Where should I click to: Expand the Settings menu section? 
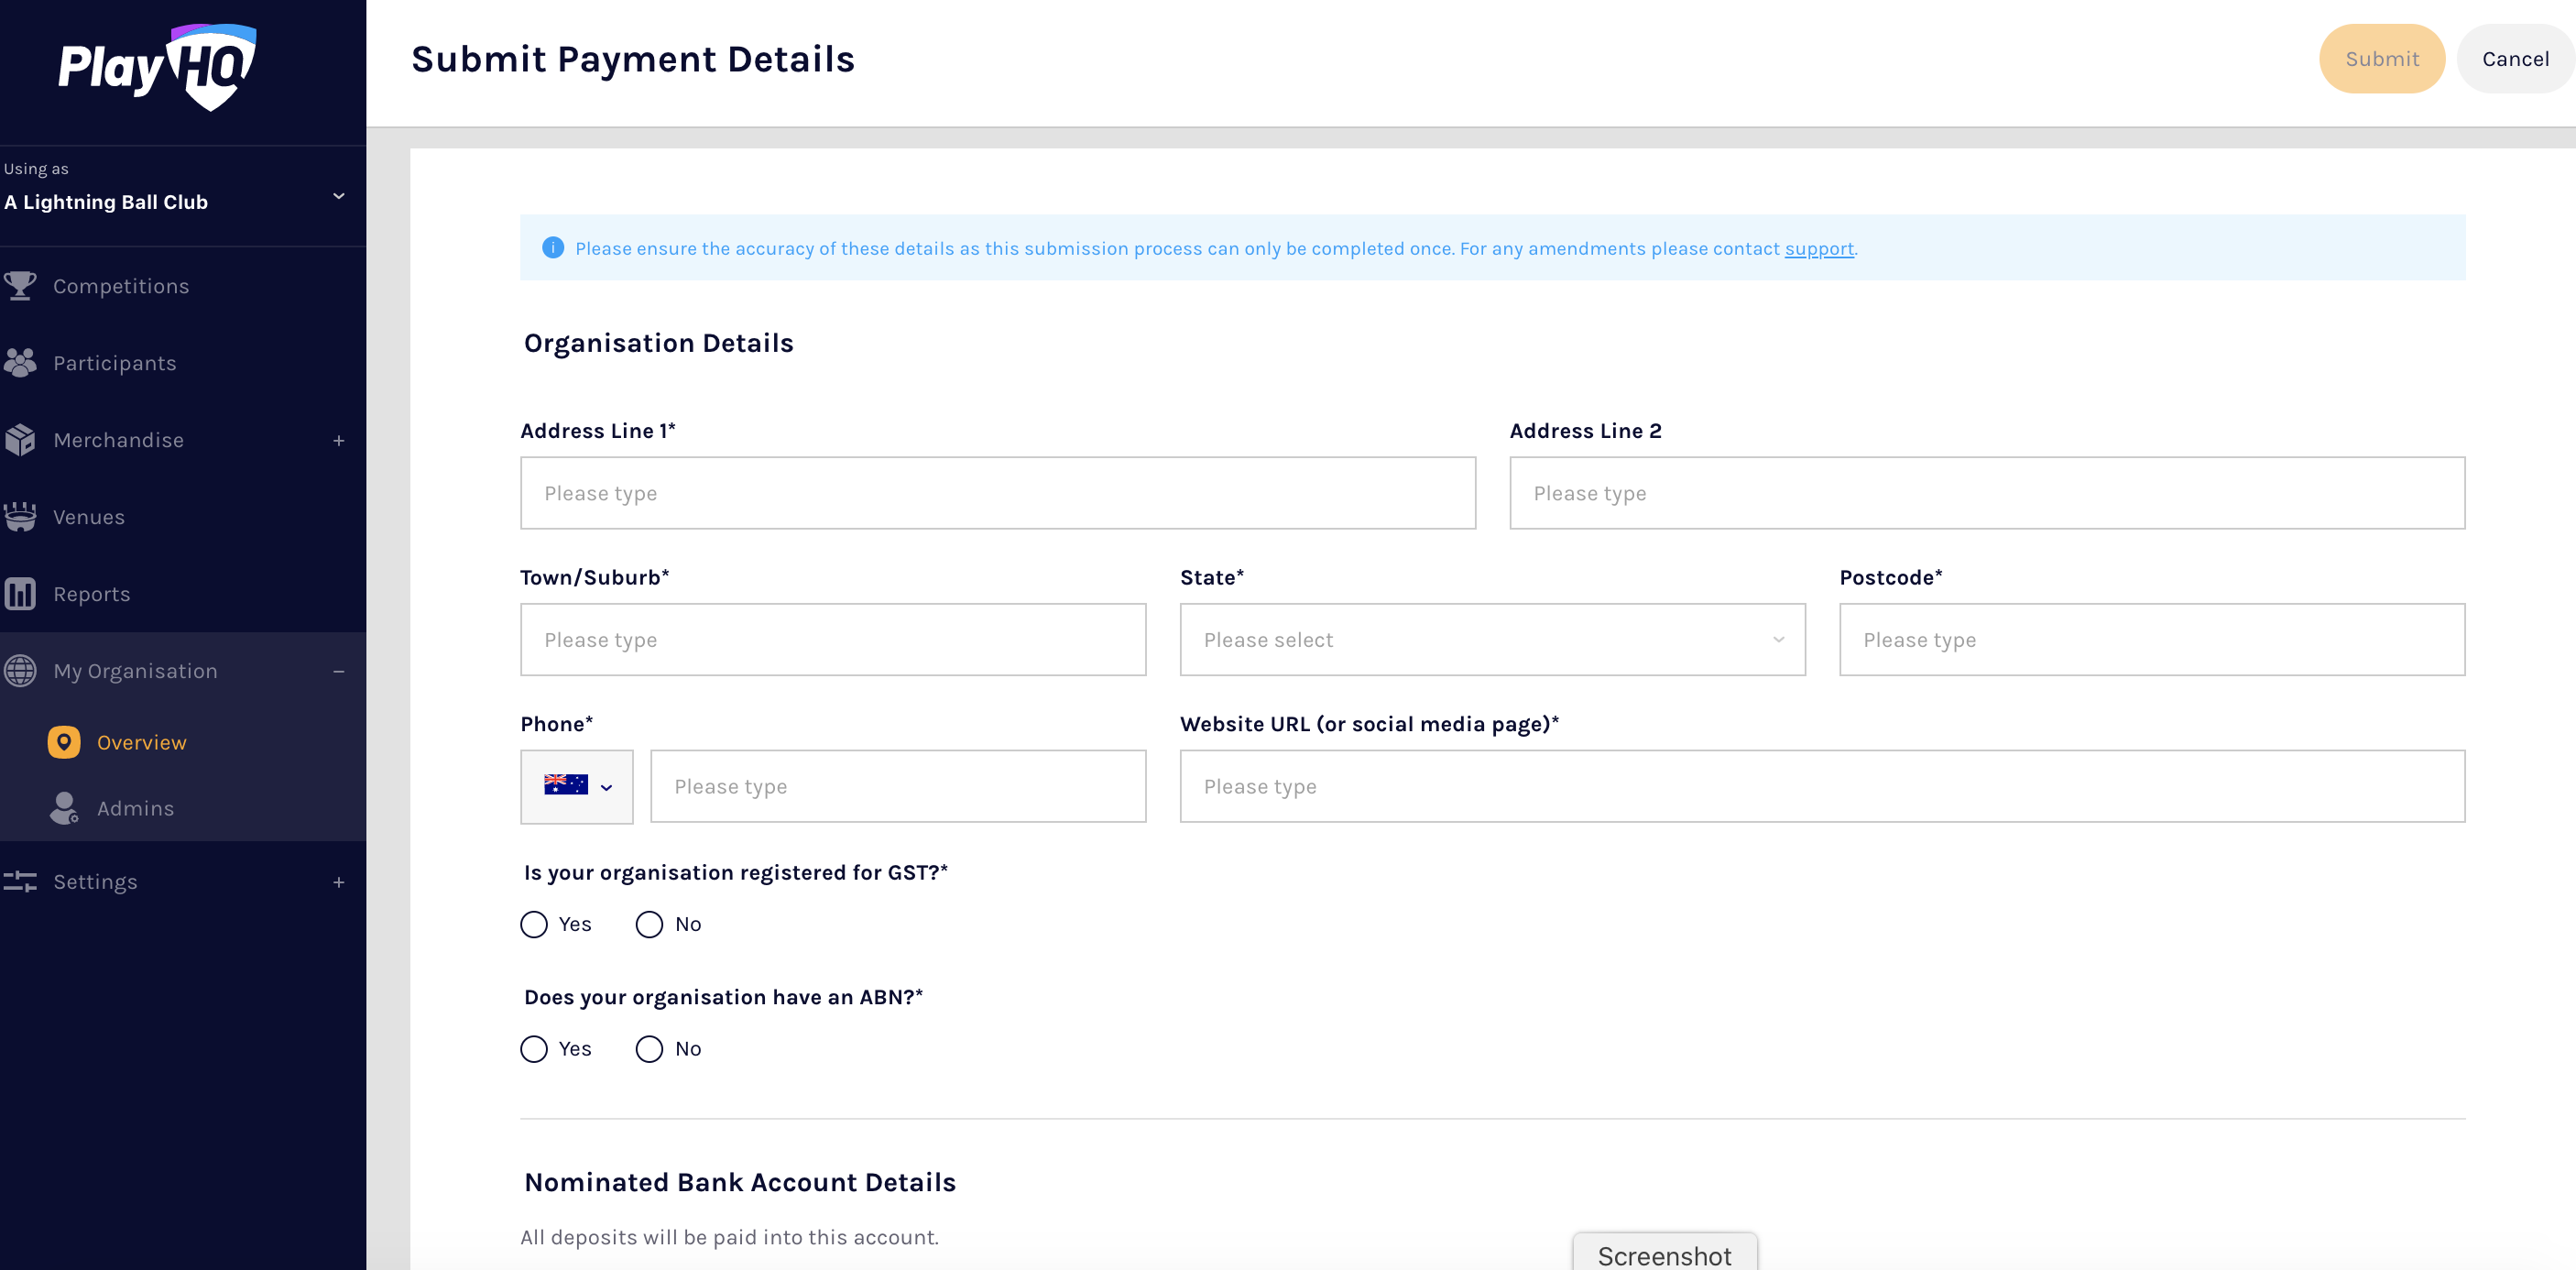click(338, 882)
